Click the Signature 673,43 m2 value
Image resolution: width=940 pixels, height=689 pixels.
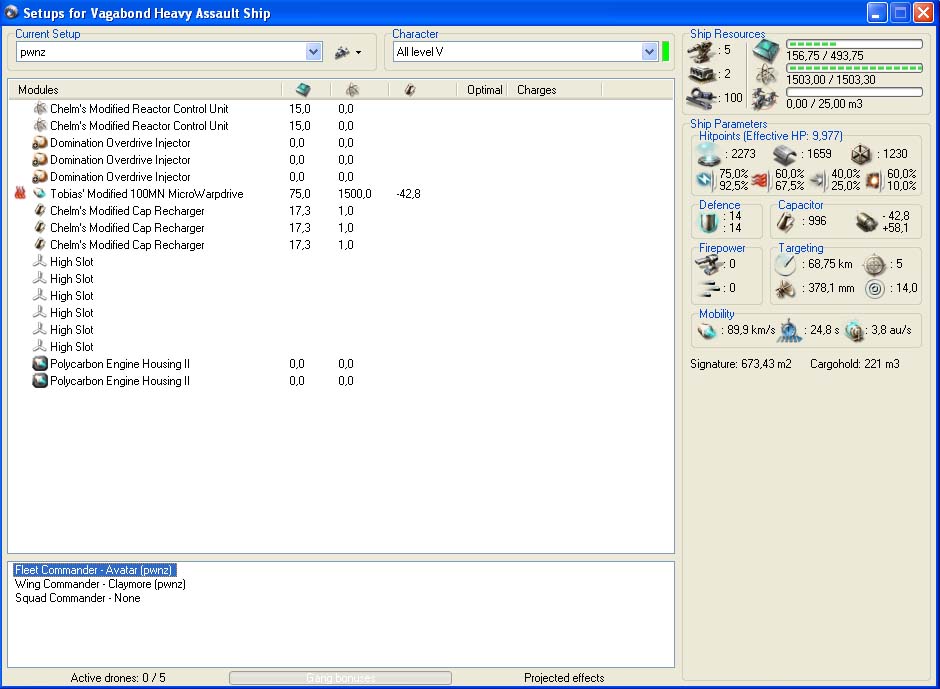pyautogui.click(x=740, y=364)
